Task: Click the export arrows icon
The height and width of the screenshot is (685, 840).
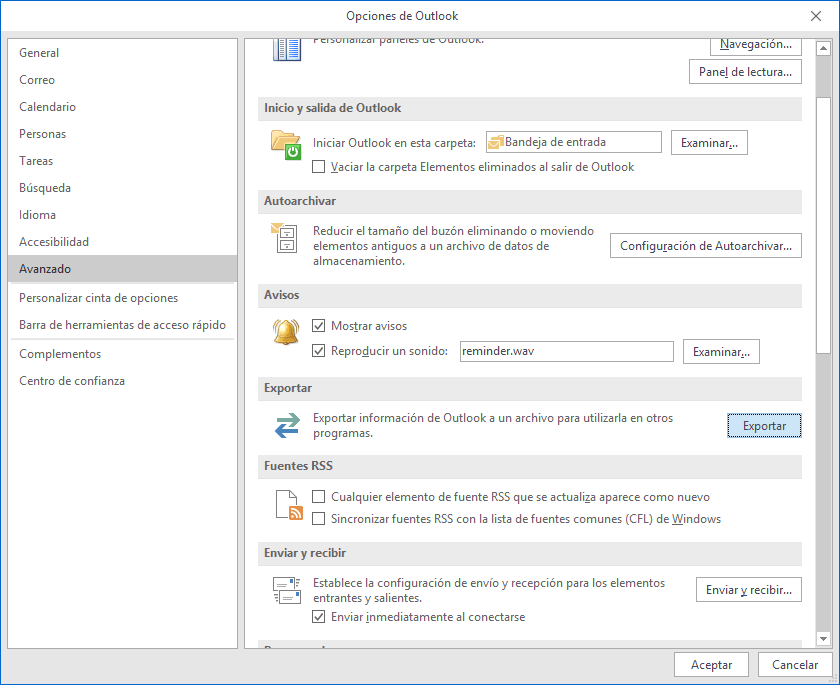Action: [287, 425]
